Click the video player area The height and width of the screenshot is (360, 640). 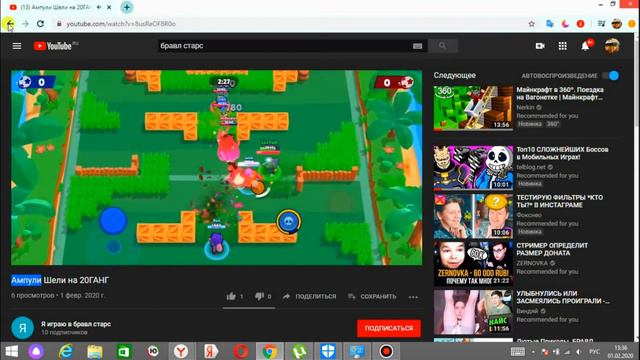[216, 168]
